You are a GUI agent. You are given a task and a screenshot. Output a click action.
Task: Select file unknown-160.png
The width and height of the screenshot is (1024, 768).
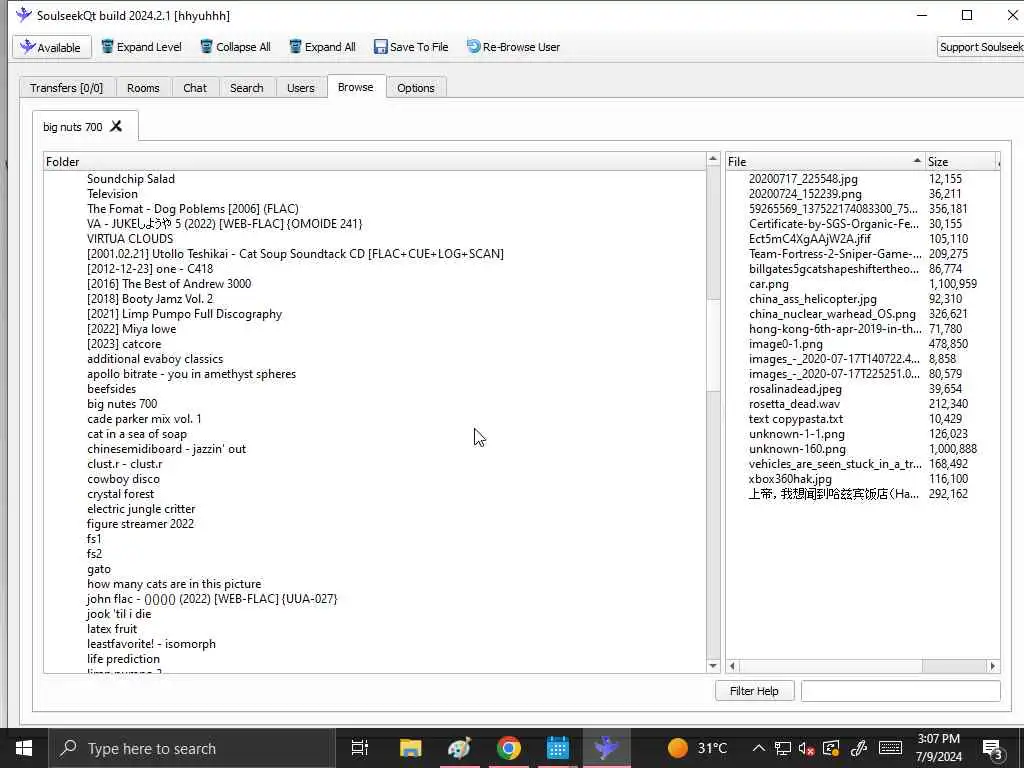[x=797, y=449]
